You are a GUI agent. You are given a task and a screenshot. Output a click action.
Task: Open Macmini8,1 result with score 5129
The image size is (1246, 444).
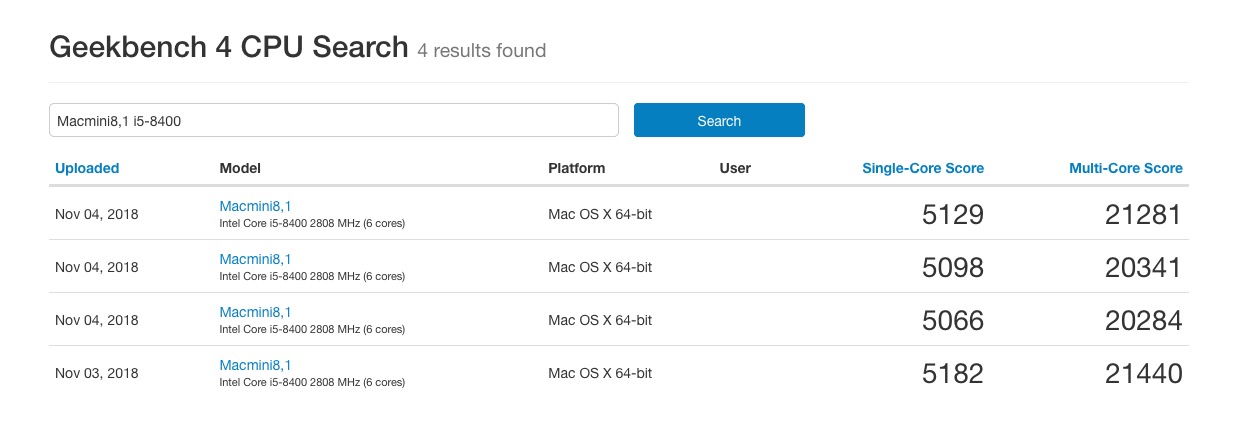(x=255, y=206)
